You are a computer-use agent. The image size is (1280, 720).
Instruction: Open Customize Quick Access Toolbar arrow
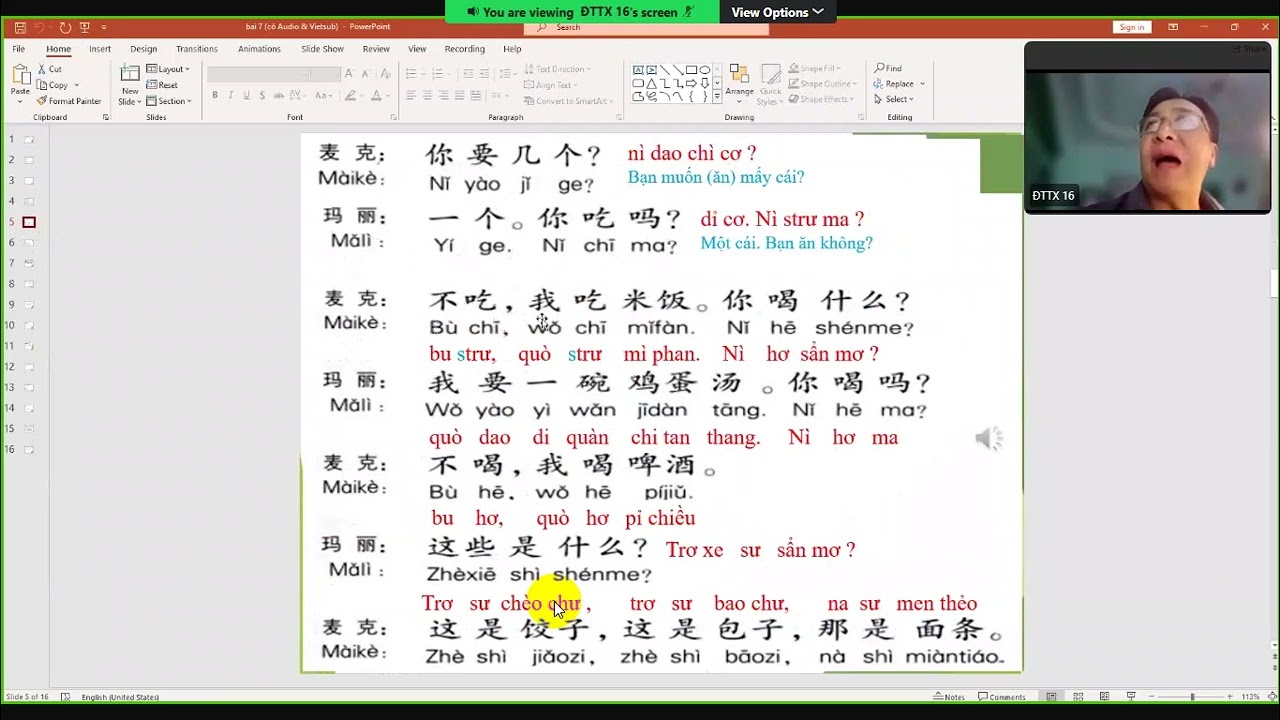coord(104,27)
